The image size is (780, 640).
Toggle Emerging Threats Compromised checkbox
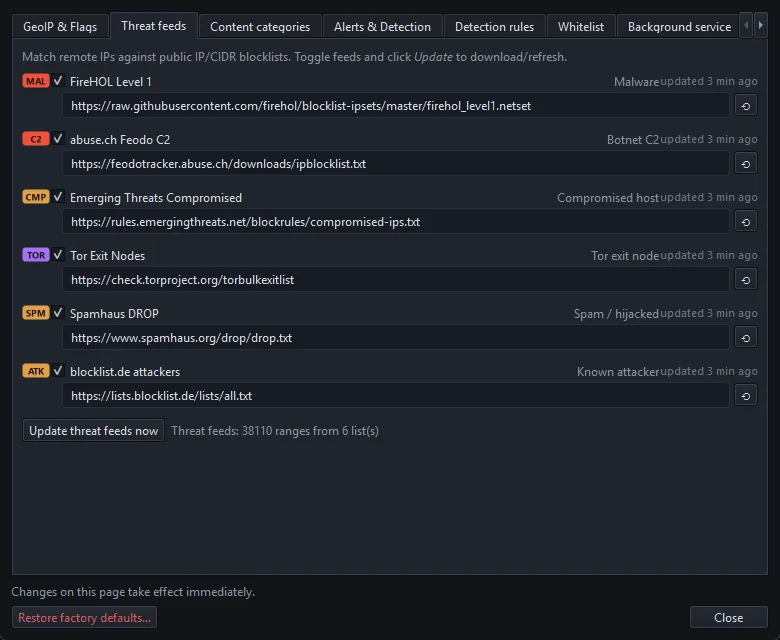58,196
